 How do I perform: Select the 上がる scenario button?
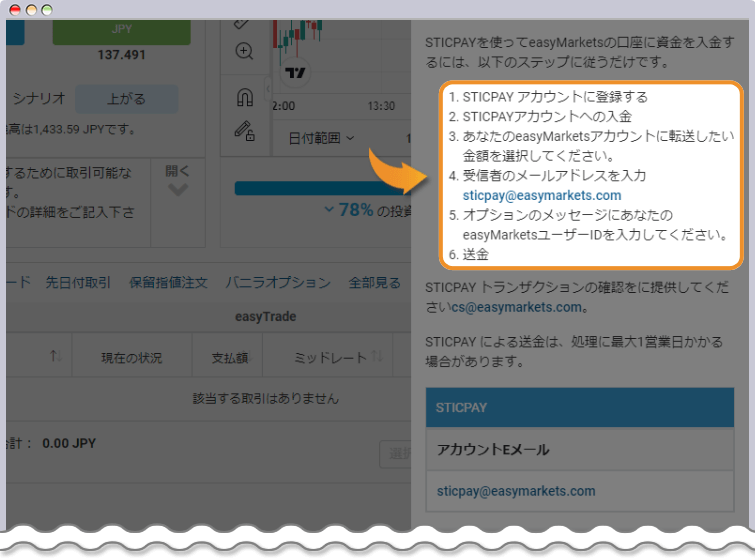126,99
